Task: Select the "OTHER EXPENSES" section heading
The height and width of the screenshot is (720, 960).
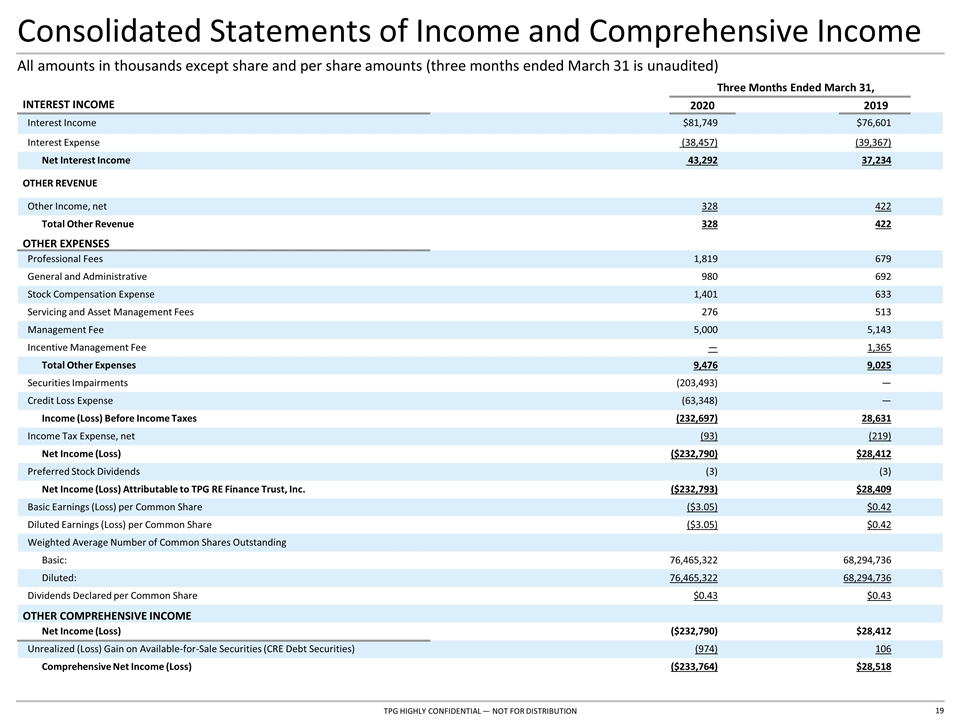Action: 66,243
